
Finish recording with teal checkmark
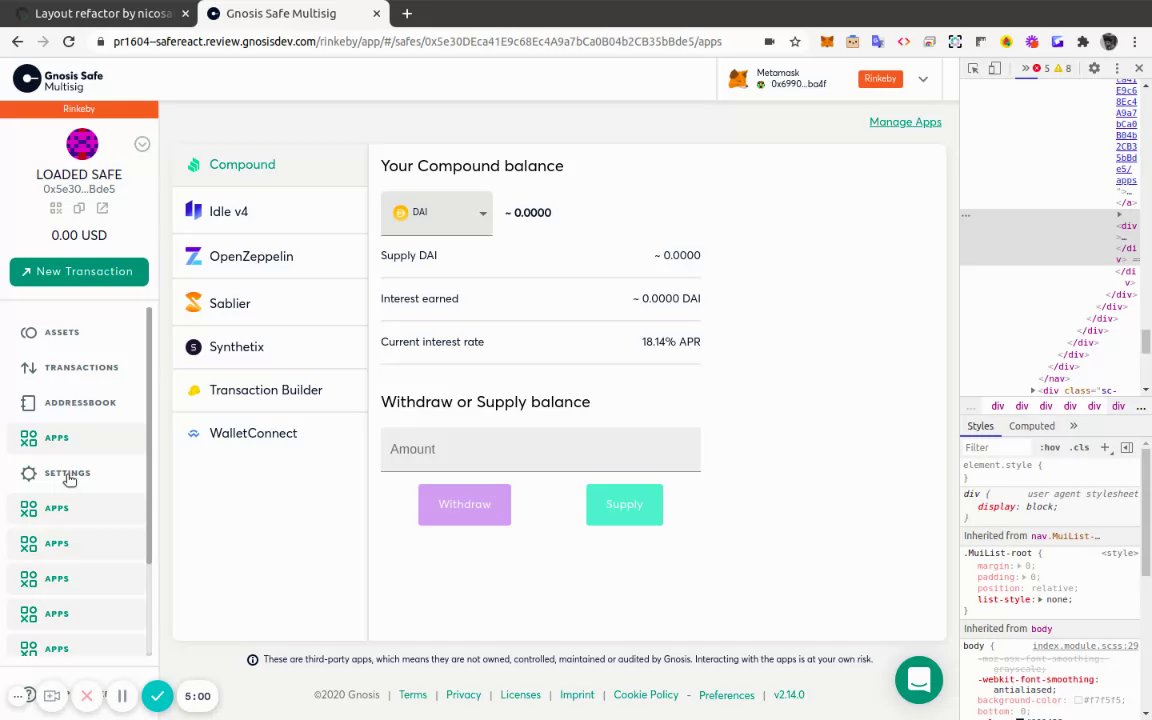tap(157, 696)
